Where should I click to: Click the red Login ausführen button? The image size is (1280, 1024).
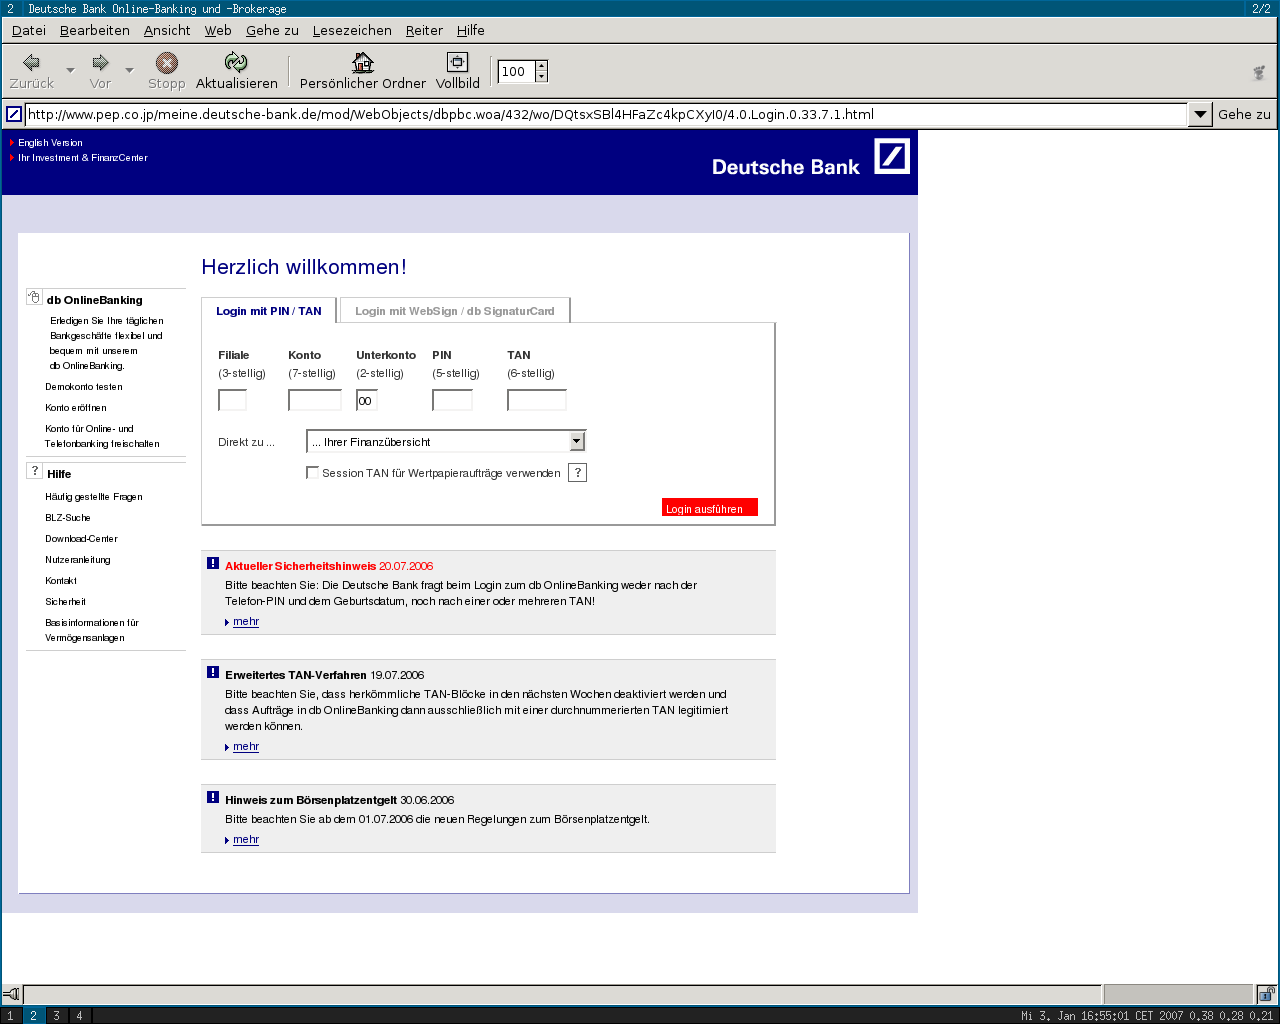click(x=710, y=507)
